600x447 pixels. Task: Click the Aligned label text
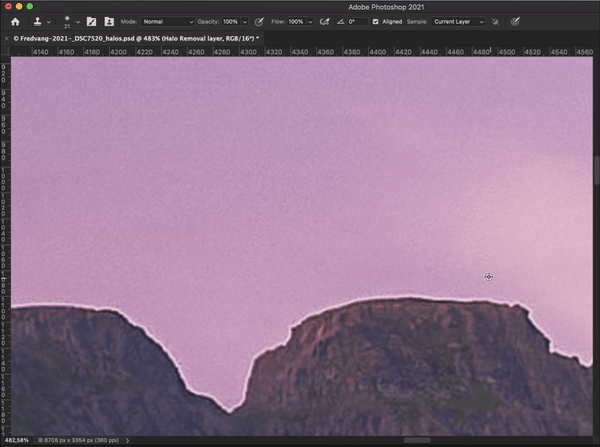pyautogui.click(x=392, y=22)
